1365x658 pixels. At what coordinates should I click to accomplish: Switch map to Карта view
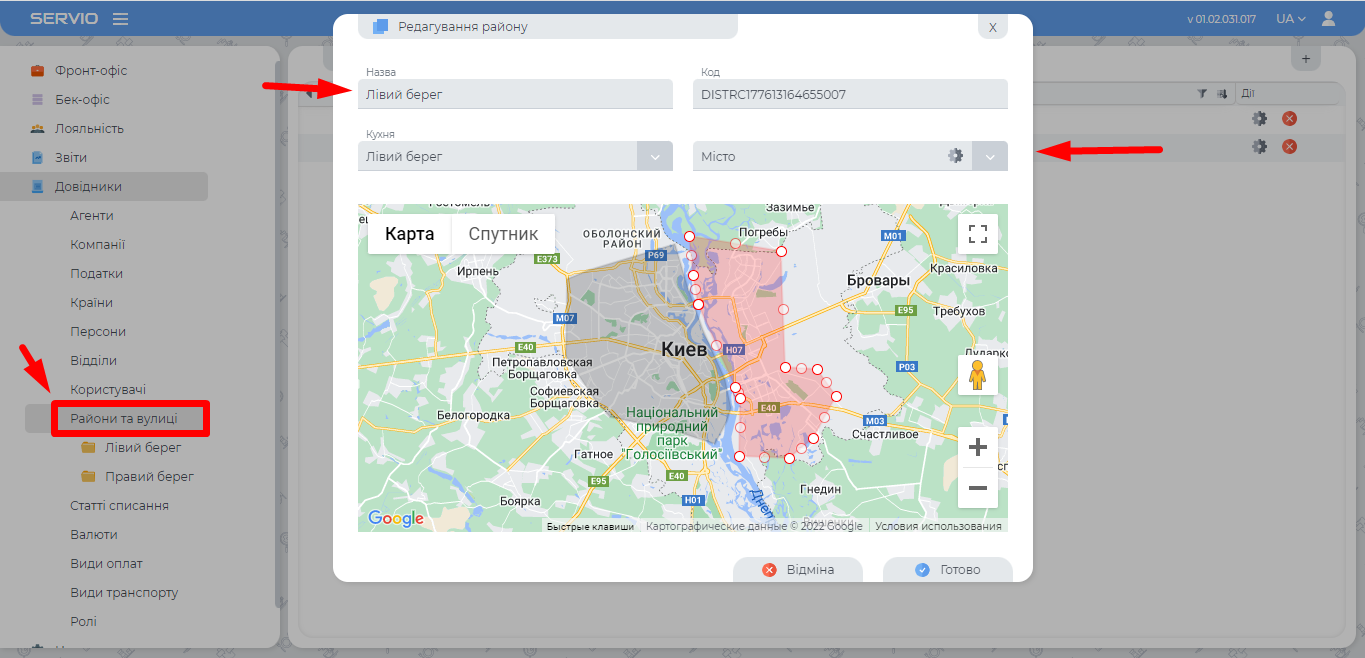pos(410,234)
